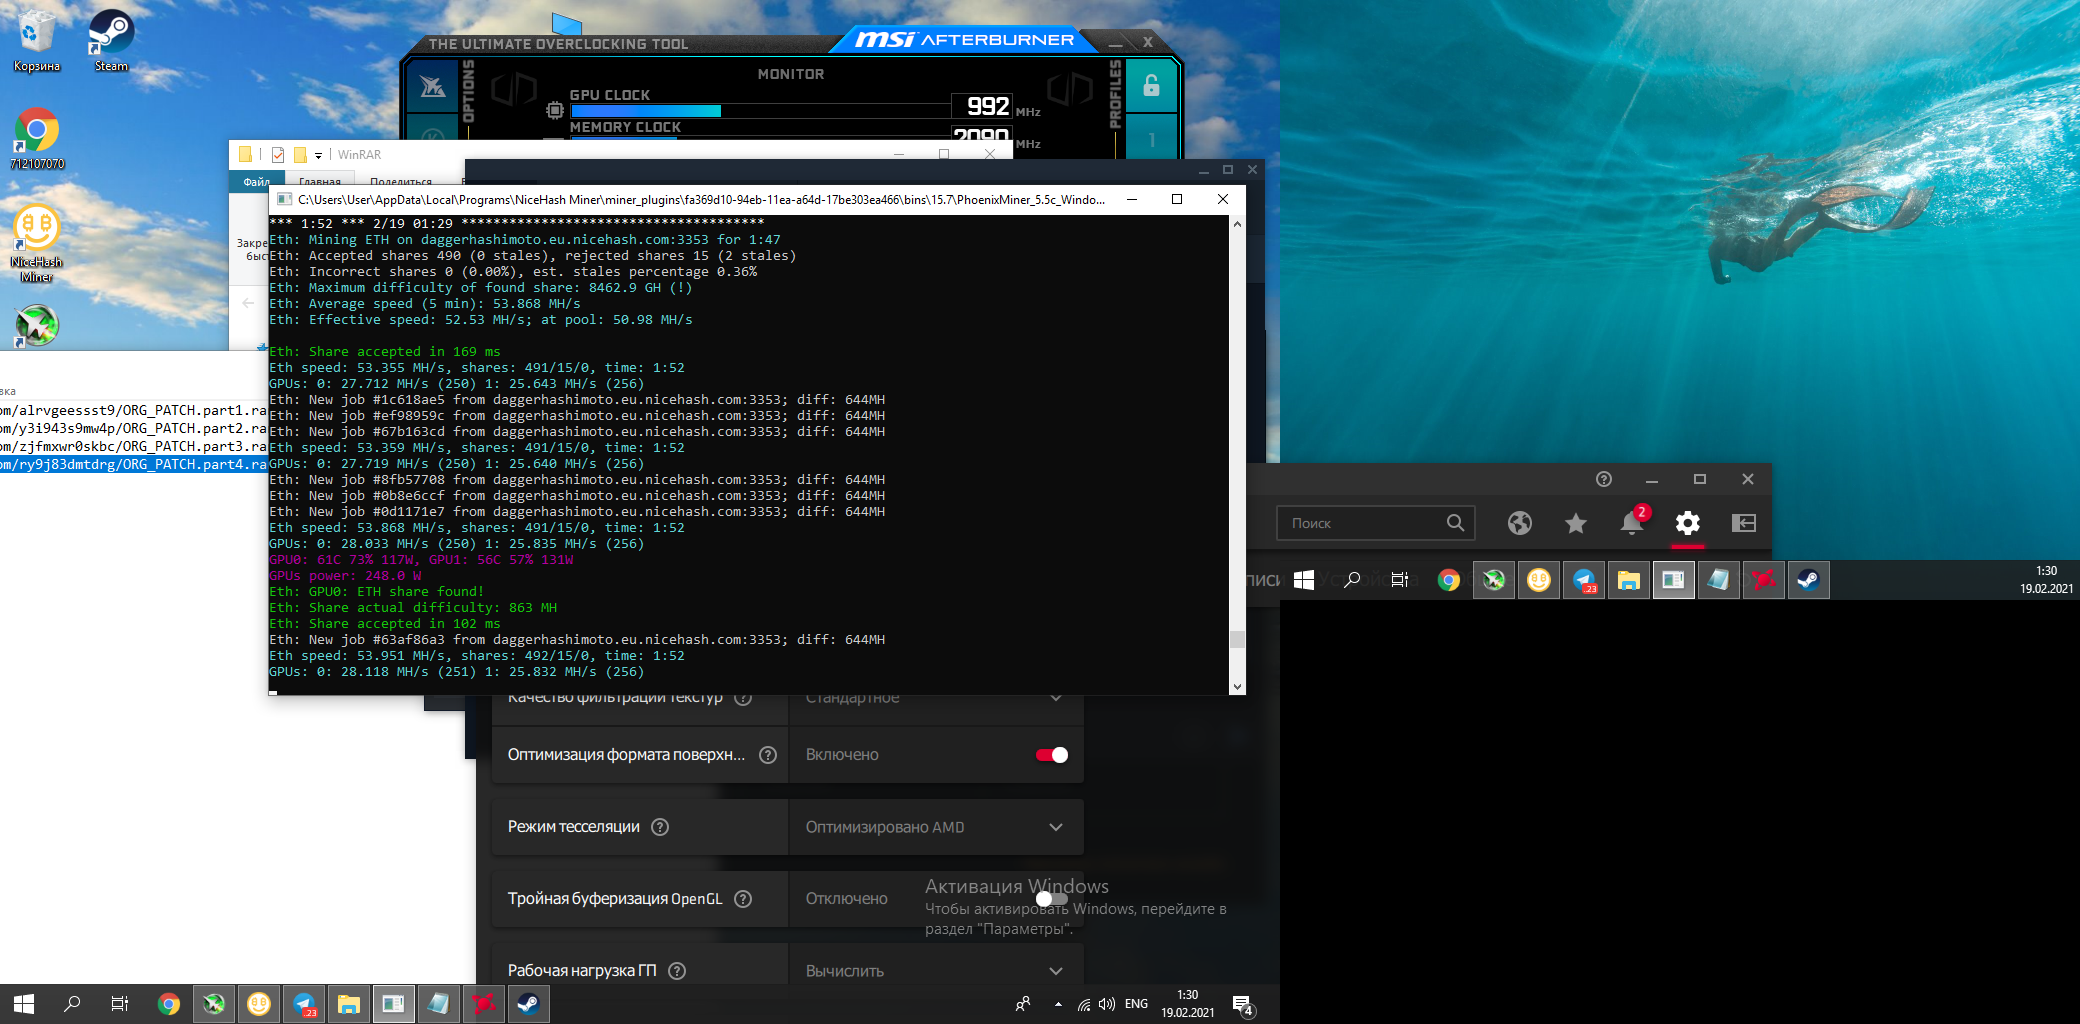The height and width of the screenshot is (1024, 2080).
Task: Open the Notepad icon in the bottom-left taskbar
Action: click(439, 1004)
